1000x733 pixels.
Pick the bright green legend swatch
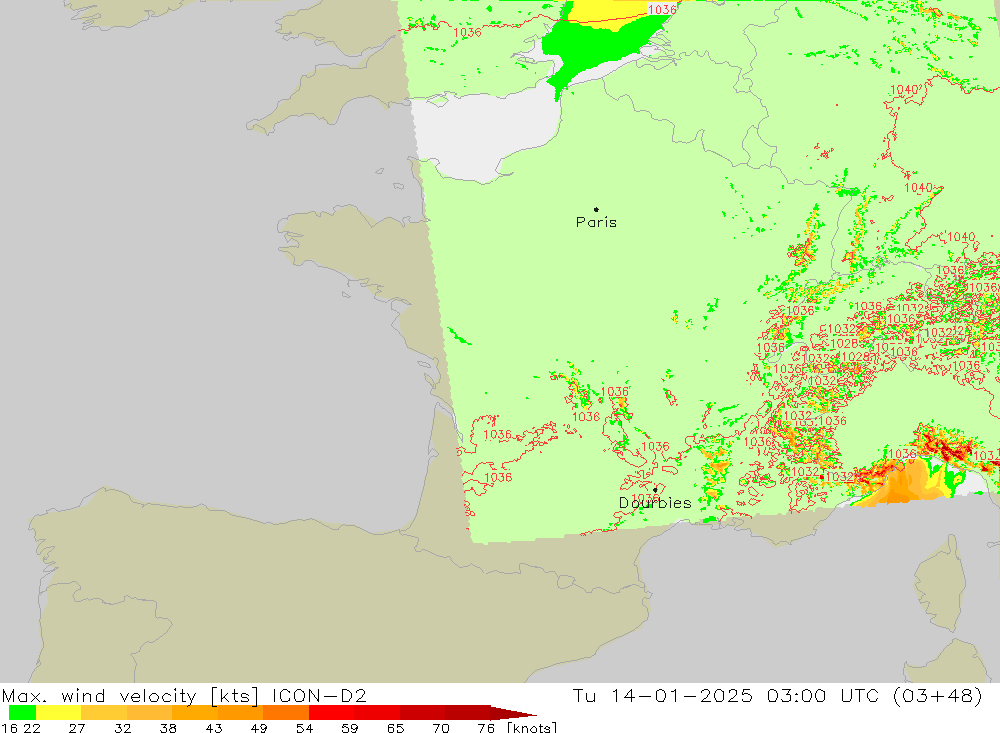click(x=22, y=712)
